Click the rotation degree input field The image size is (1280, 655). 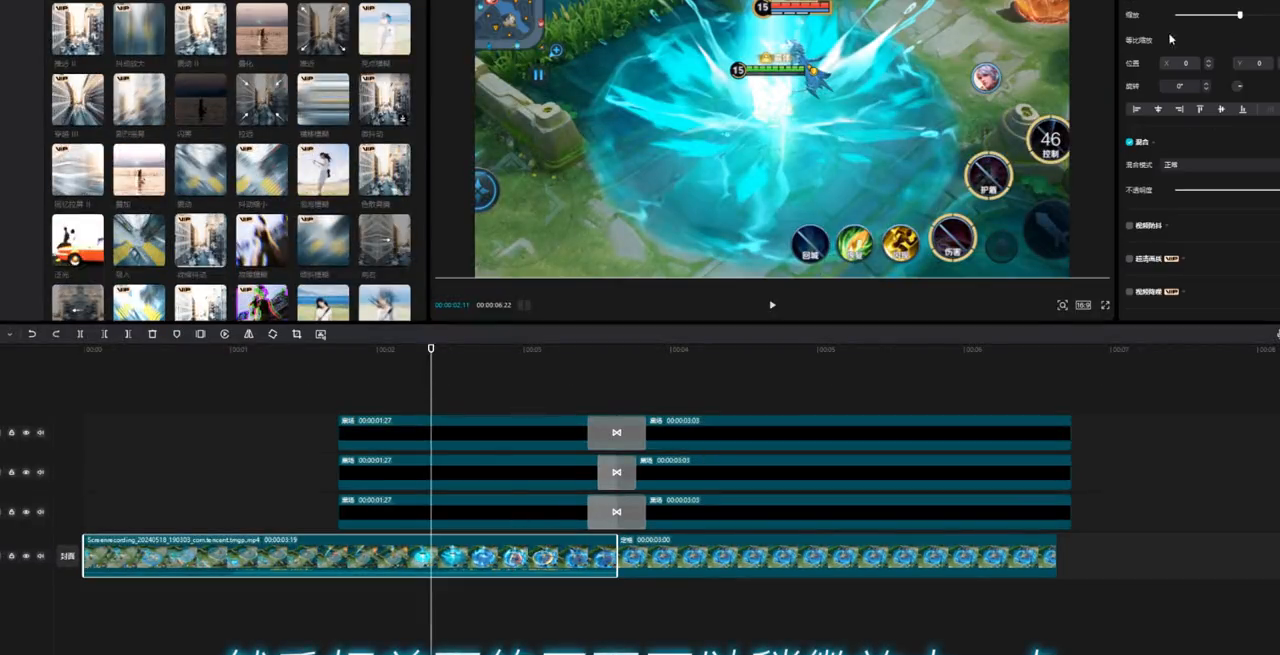click(1182, 86)
